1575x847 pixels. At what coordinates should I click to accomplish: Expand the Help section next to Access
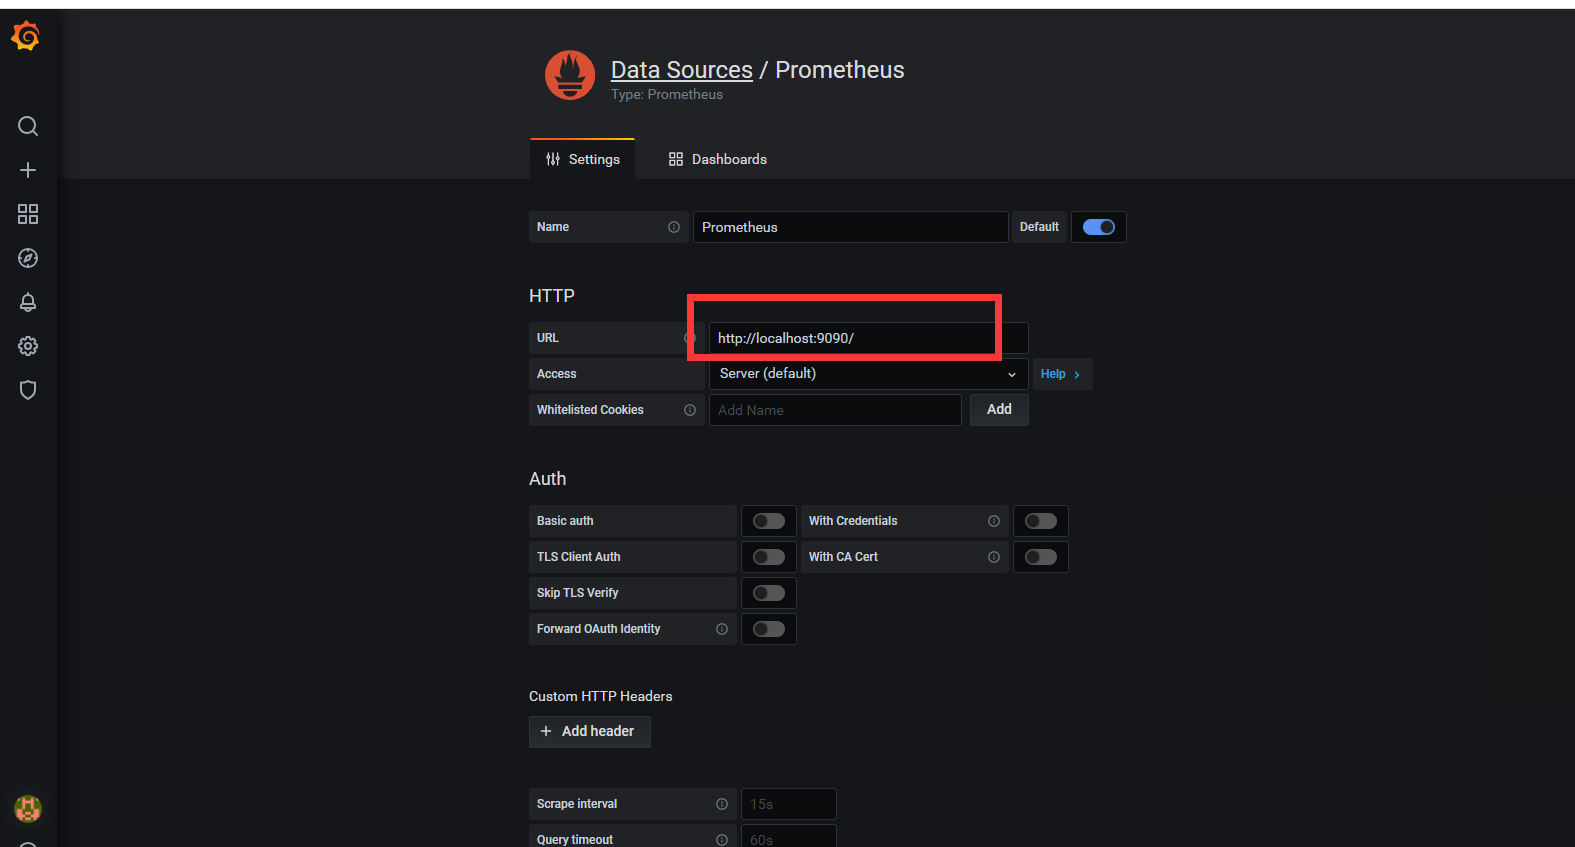[1062, 374]
